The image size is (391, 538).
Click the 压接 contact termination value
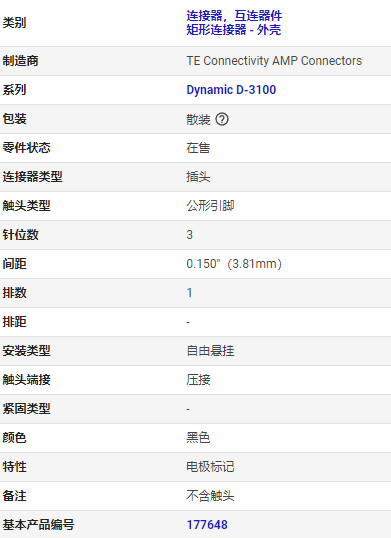point(198,380)
